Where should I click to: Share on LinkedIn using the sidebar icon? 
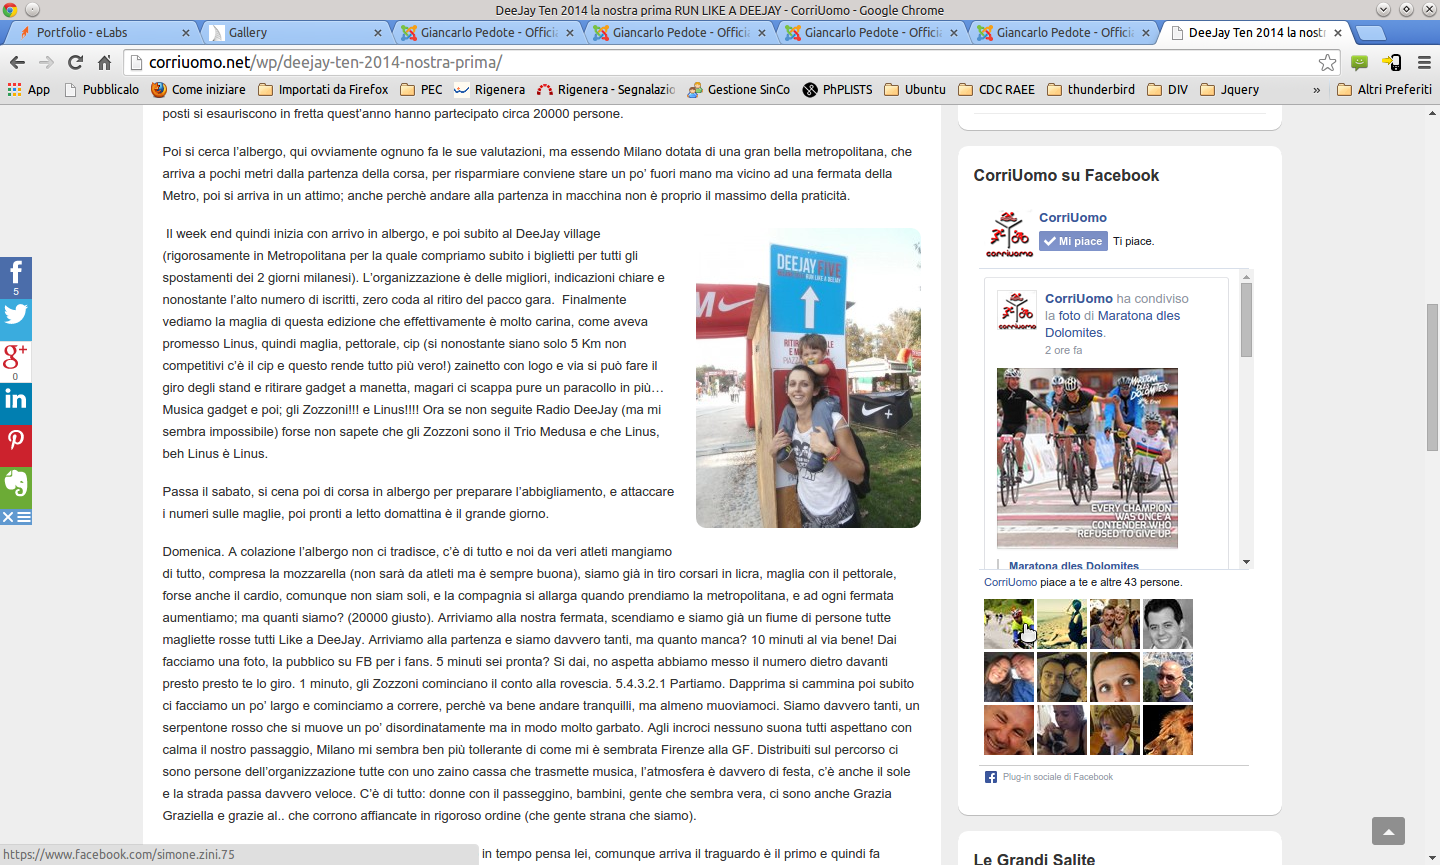(x=16, y=403)
